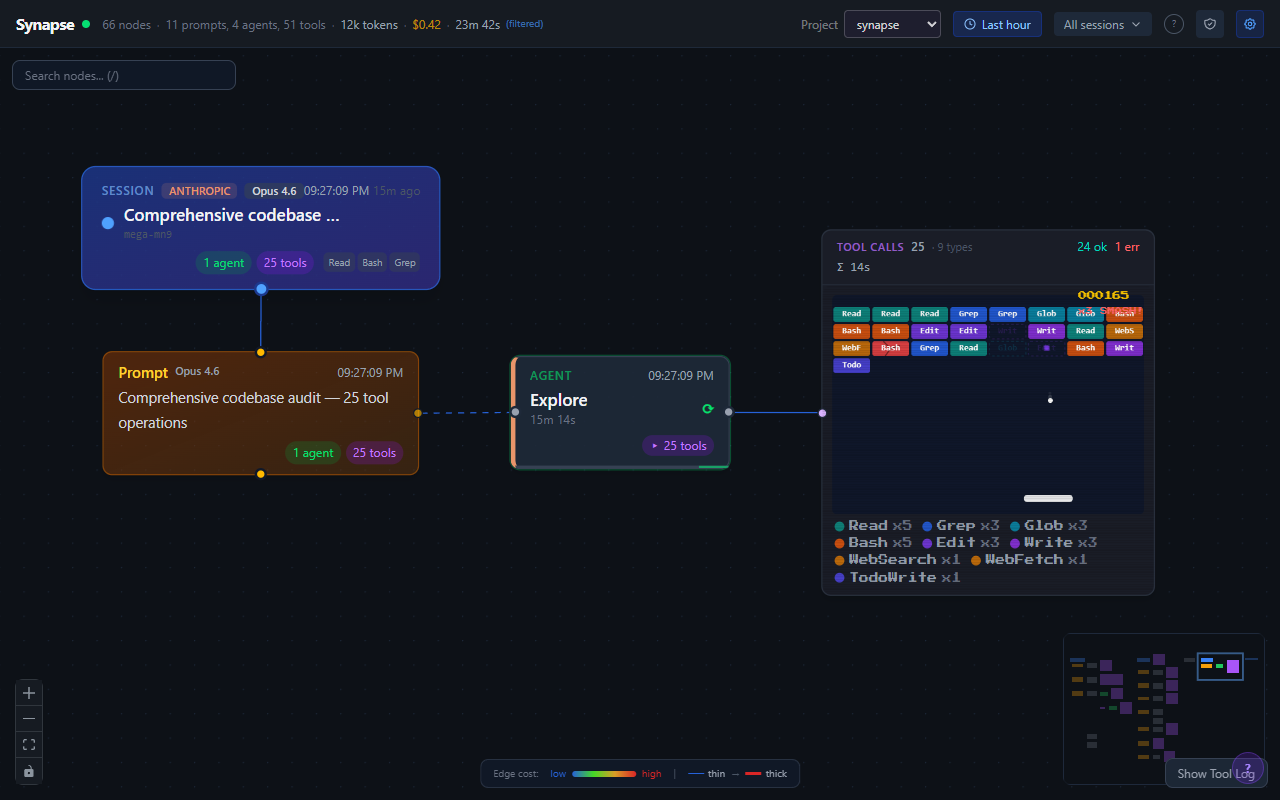Click the search nodes input field
Image resolution: width=1280 pixels, height=800 pixels.
pos(124,74)
